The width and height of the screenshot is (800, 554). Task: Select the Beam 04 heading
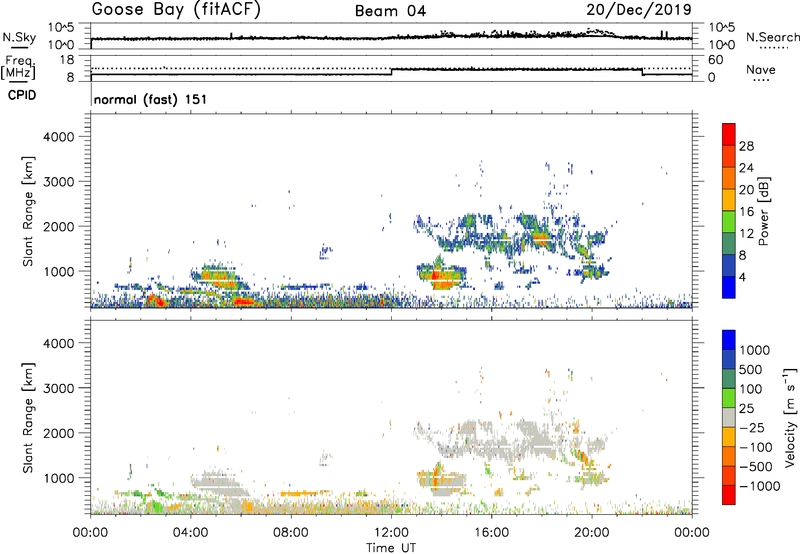(x=390, y=11)
